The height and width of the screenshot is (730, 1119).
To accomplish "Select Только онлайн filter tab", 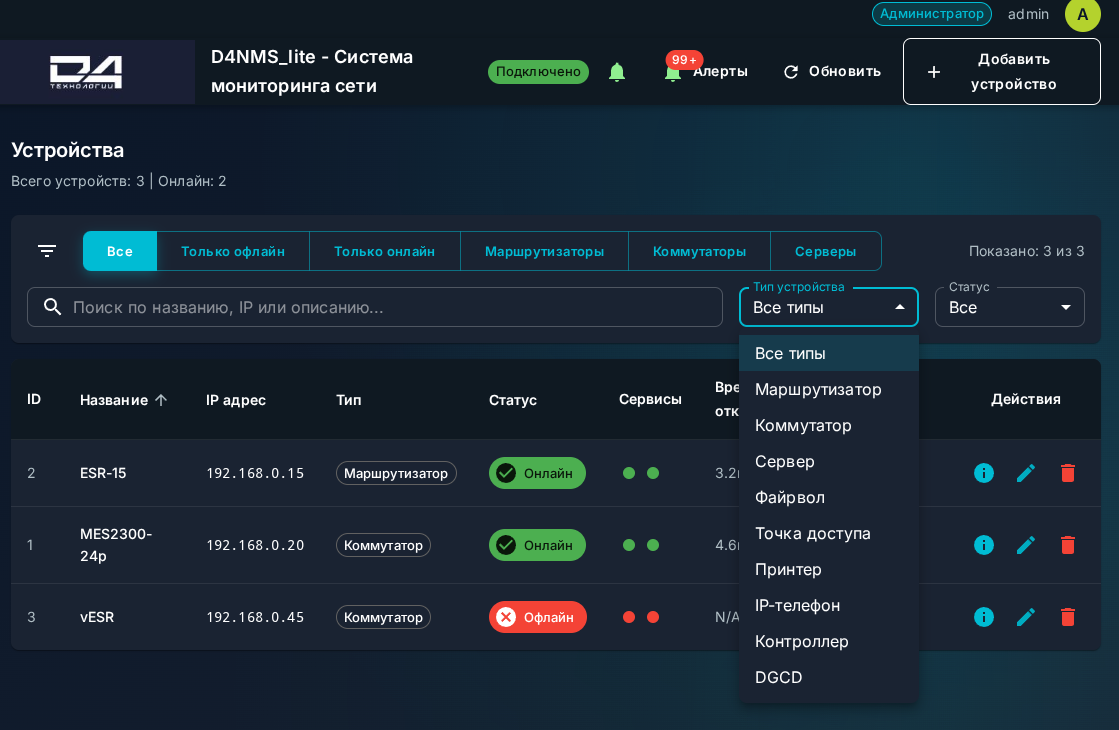I will (385, 251).
